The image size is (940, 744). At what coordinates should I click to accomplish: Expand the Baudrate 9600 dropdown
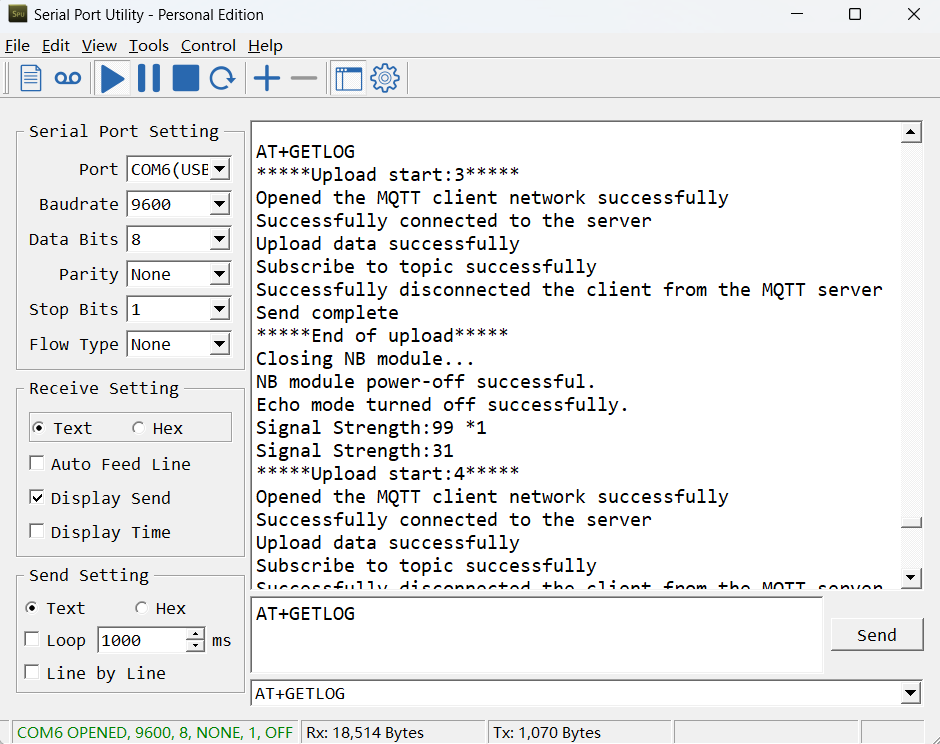pyautogui.click(x=220, y=204)
